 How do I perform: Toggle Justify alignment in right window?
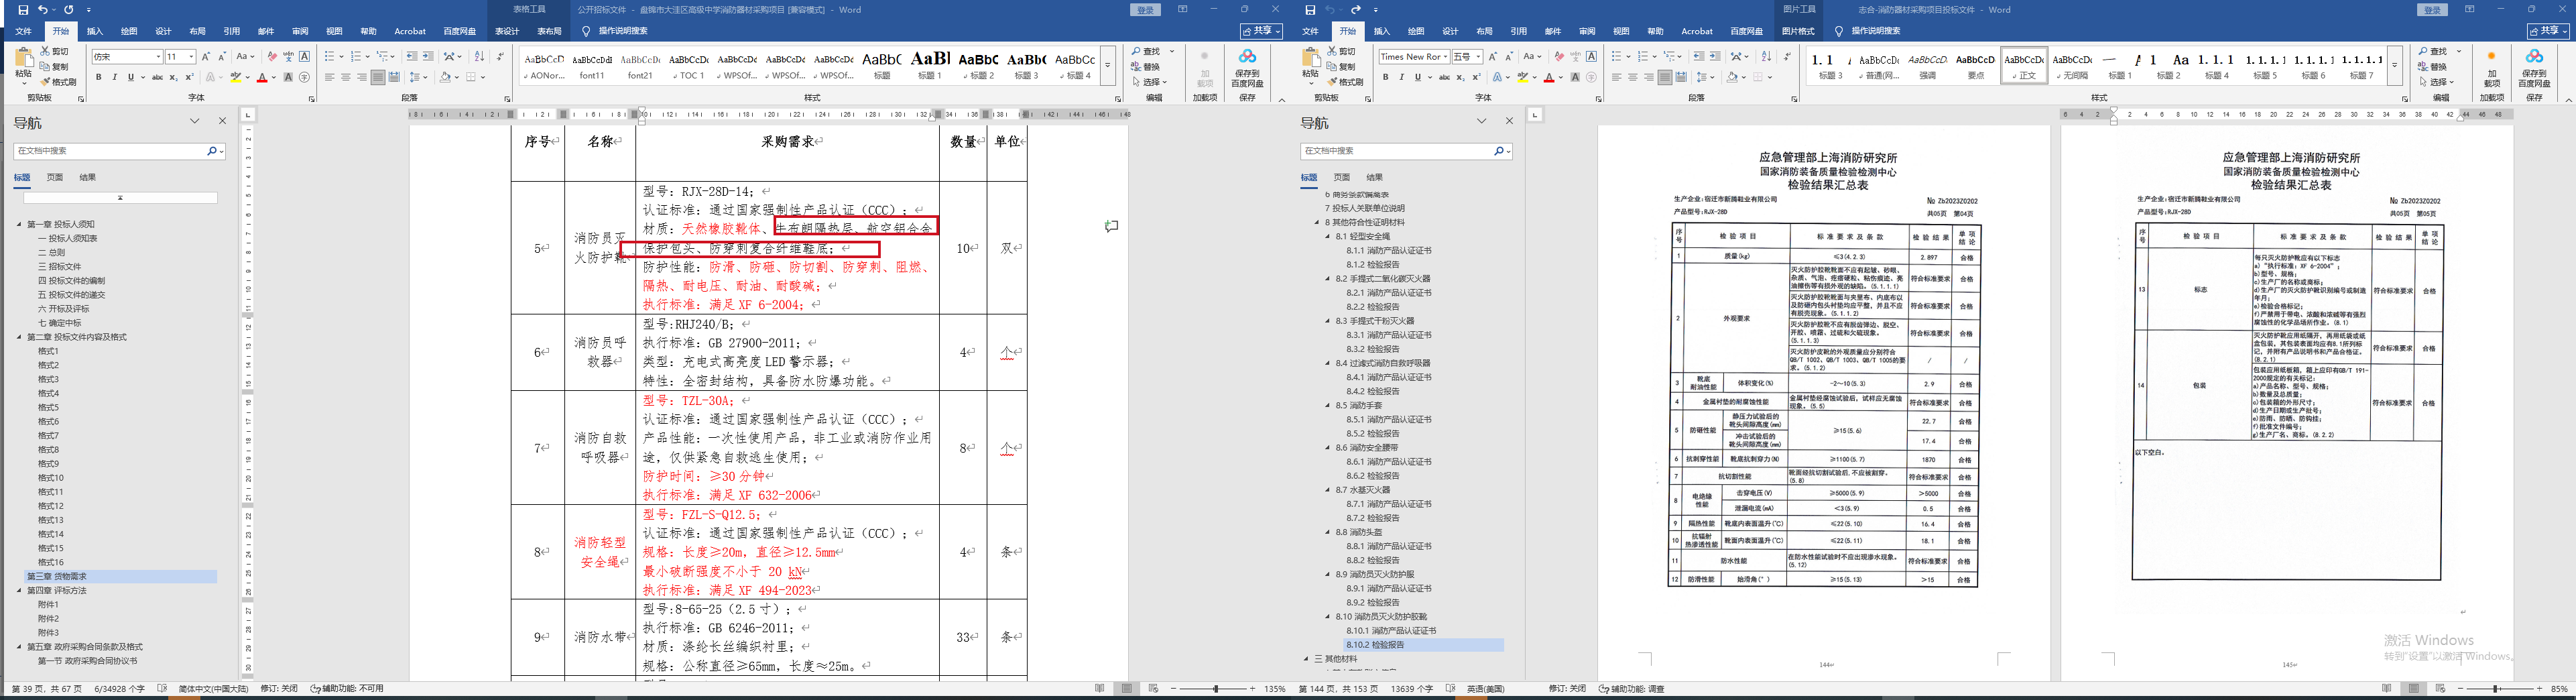point(1665,77)
